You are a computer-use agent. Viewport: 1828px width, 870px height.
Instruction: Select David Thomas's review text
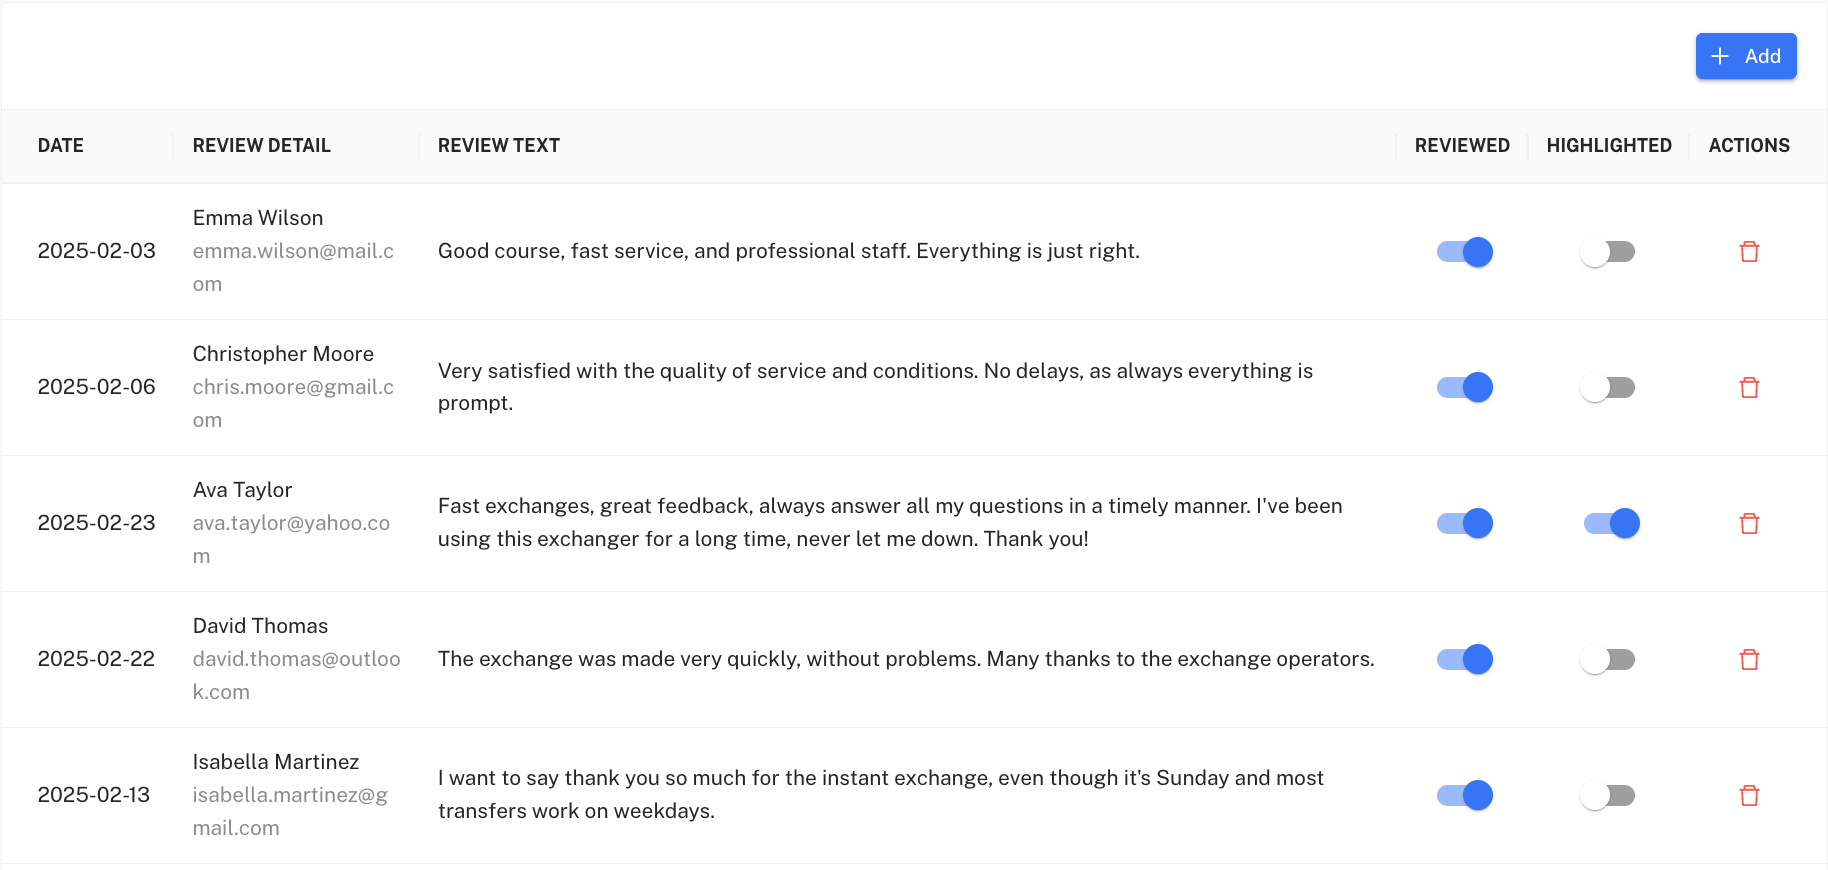pyautogui.click(x=905, y=659)
